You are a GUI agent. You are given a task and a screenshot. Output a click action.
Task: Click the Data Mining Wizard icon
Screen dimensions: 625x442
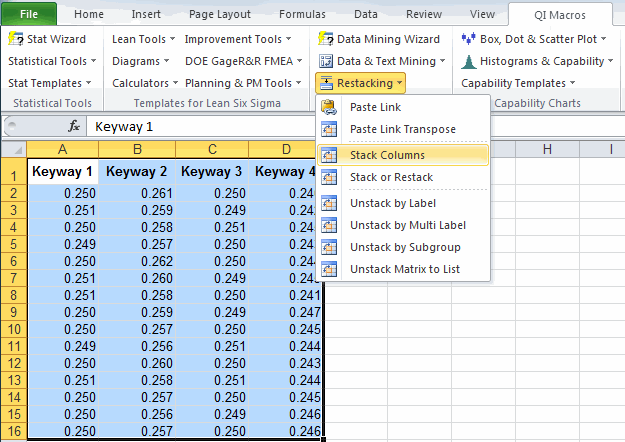(325, 39)
